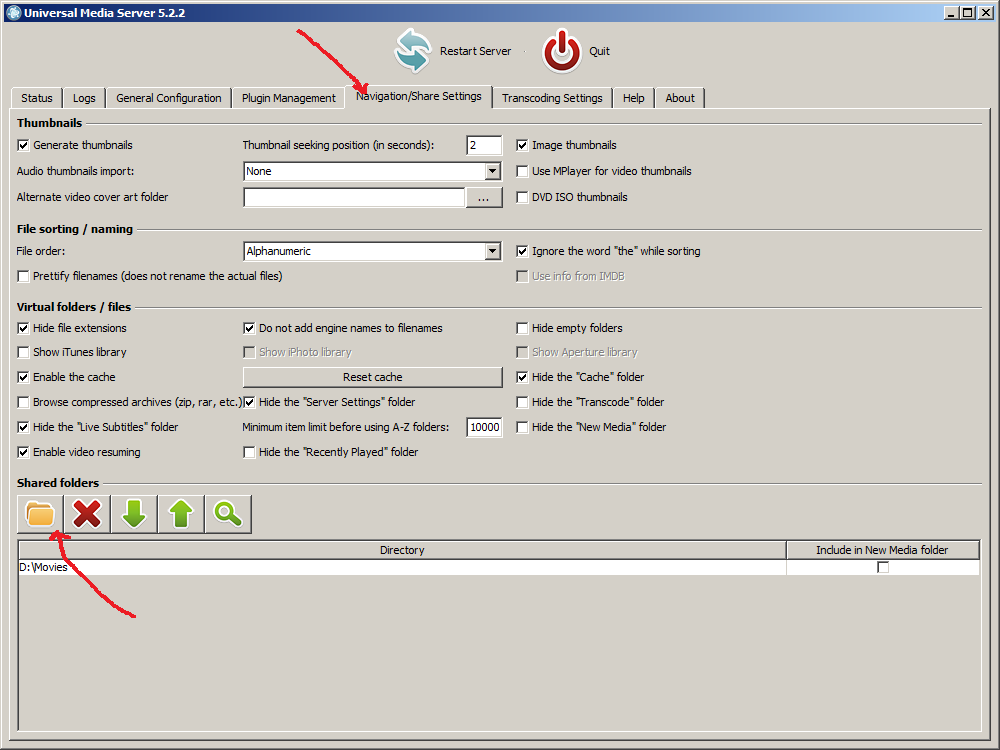This screenshot has width=1000, height=750.
Task: Enable Show iTunes library checkbox
Action: (24, 352)
